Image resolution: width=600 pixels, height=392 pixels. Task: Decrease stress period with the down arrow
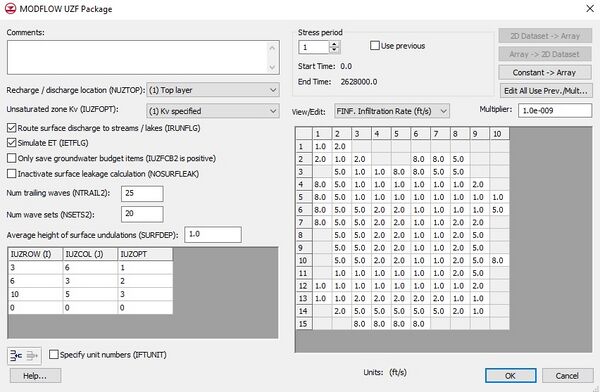point(334,50)
